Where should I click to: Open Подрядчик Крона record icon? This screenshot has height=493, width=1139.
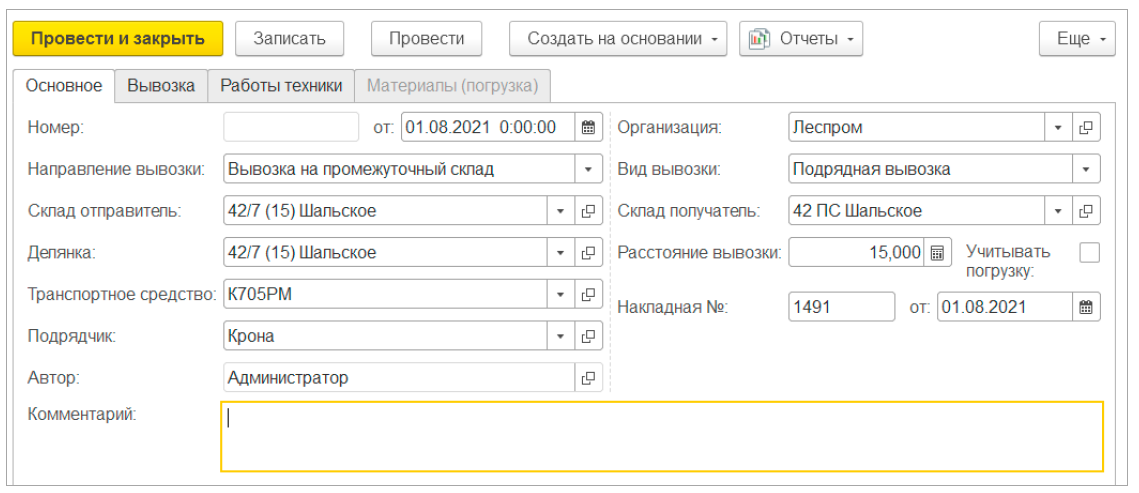click(x=588, y=336)
